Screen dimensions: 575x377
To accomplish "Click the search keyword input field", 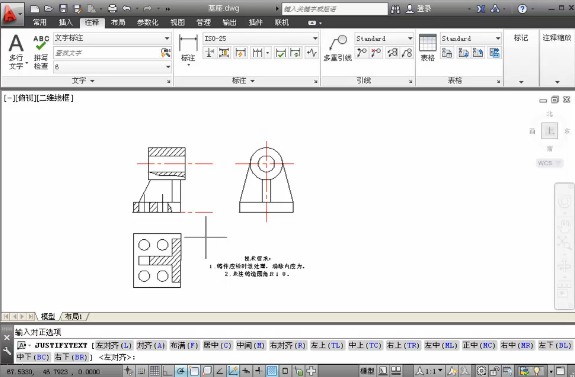I will pos(335,9).
